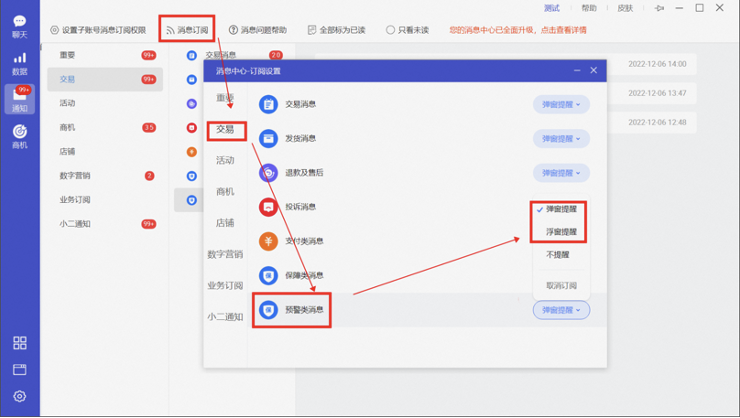Click 交易消息 clipboard icon in dialog

coord(268,104)
